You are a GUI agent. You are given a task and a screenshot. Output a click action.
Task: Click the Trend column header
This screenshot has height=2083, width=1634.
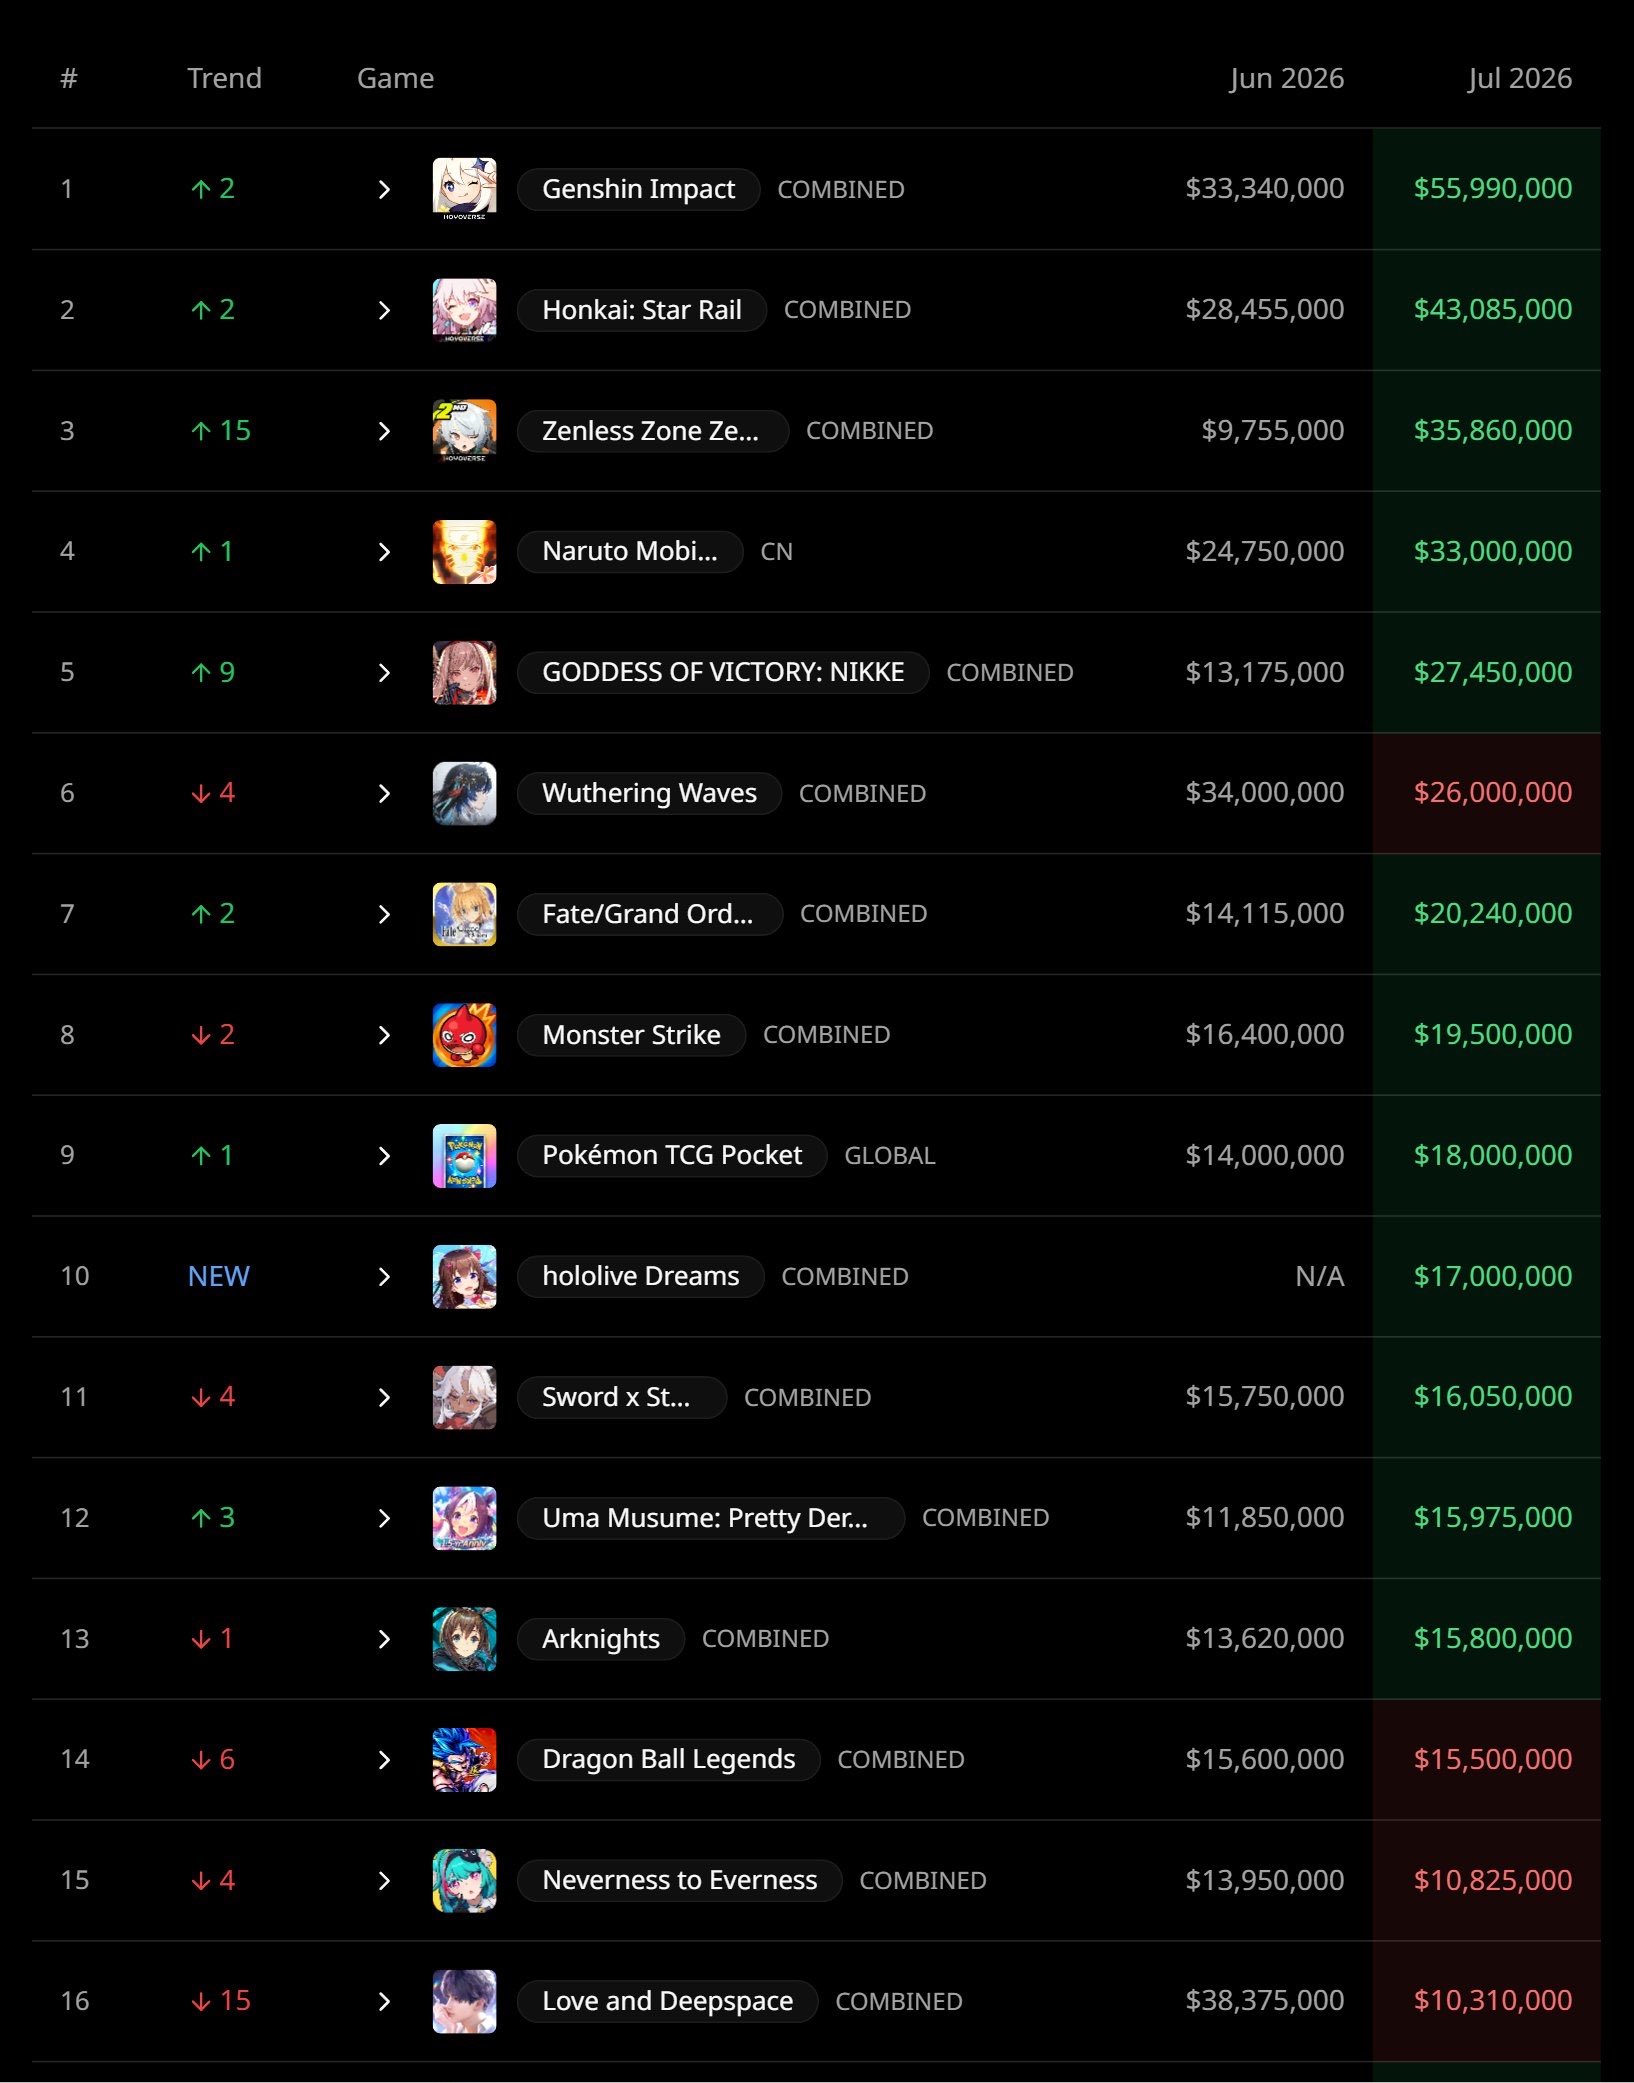(224, 78)
